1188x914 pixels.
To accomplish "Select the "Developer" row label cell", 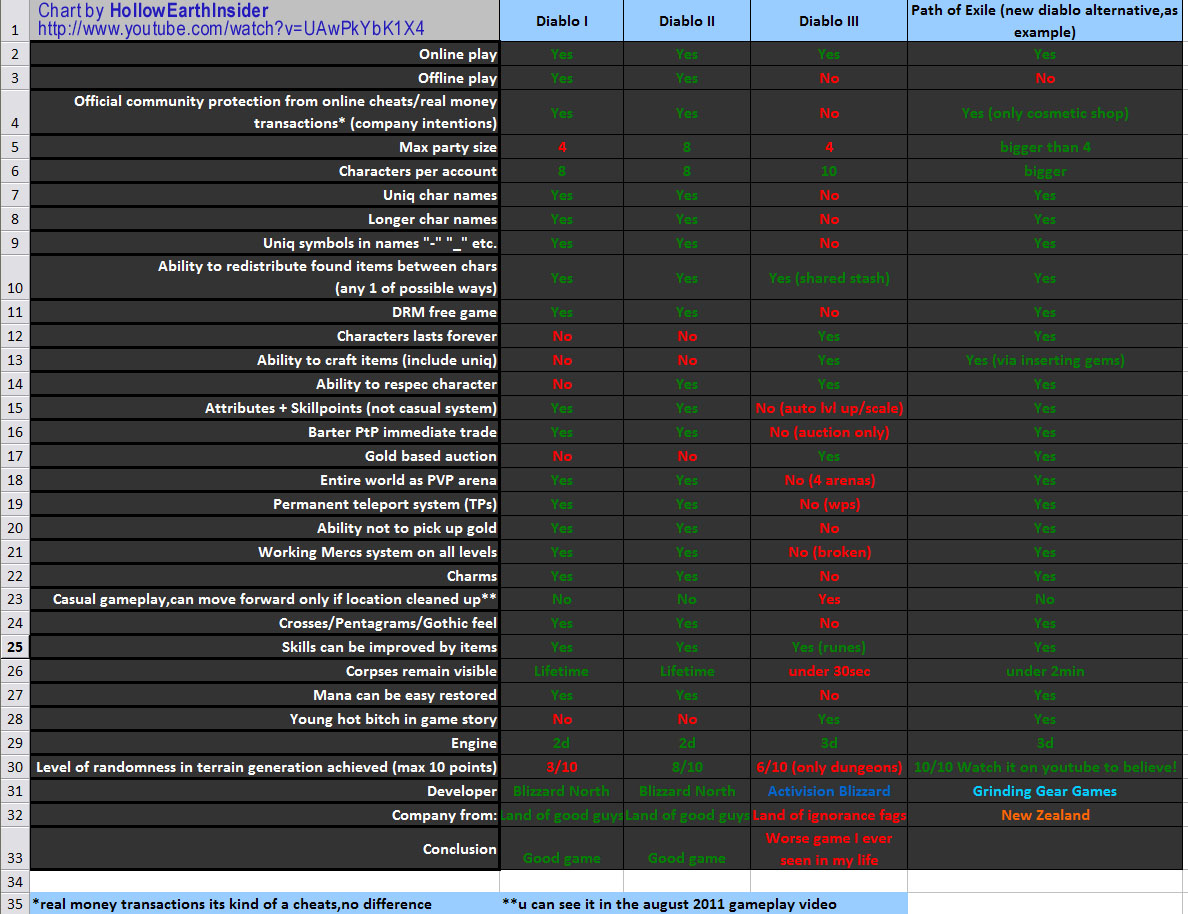I will [264, 791].
